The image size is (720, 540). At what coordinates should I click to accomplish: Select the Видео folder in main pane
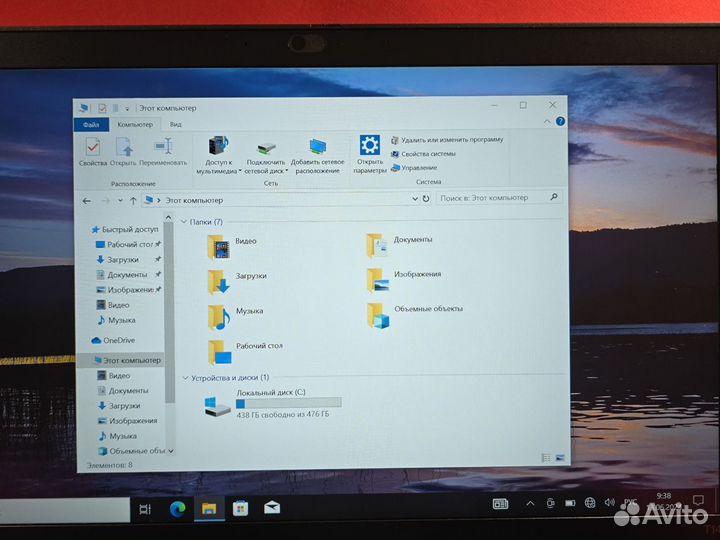point(232,247)
